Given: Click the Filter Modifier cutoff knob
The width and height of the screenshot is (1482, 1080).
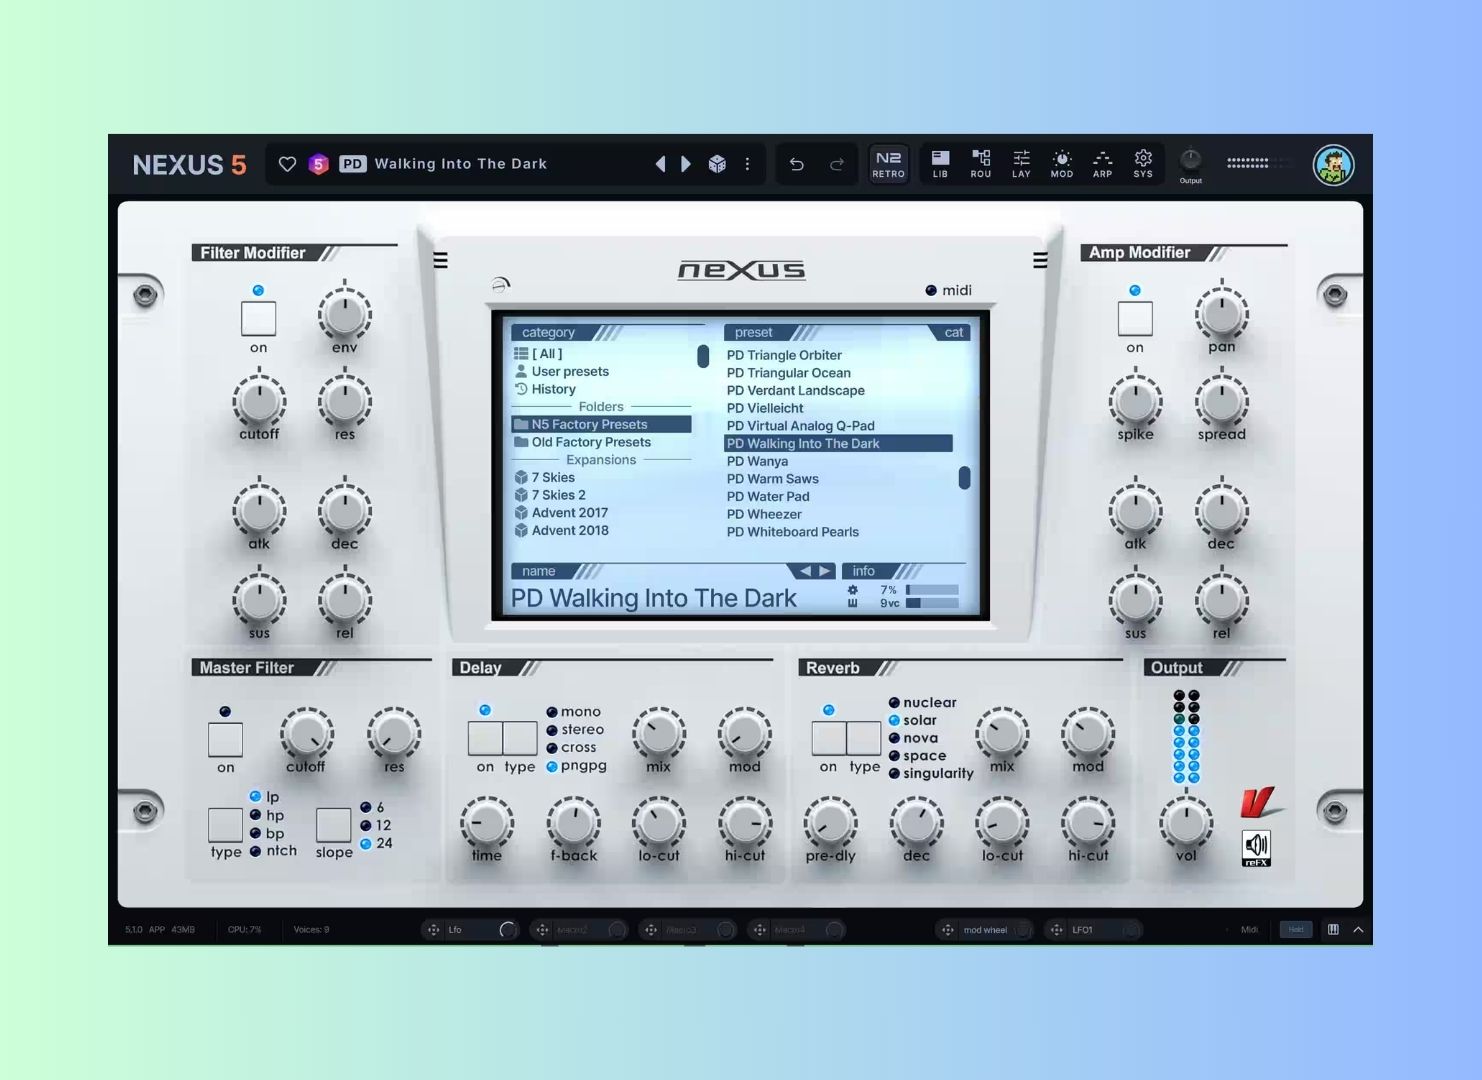Looking at the screenshot, I should tap(259, 402).
